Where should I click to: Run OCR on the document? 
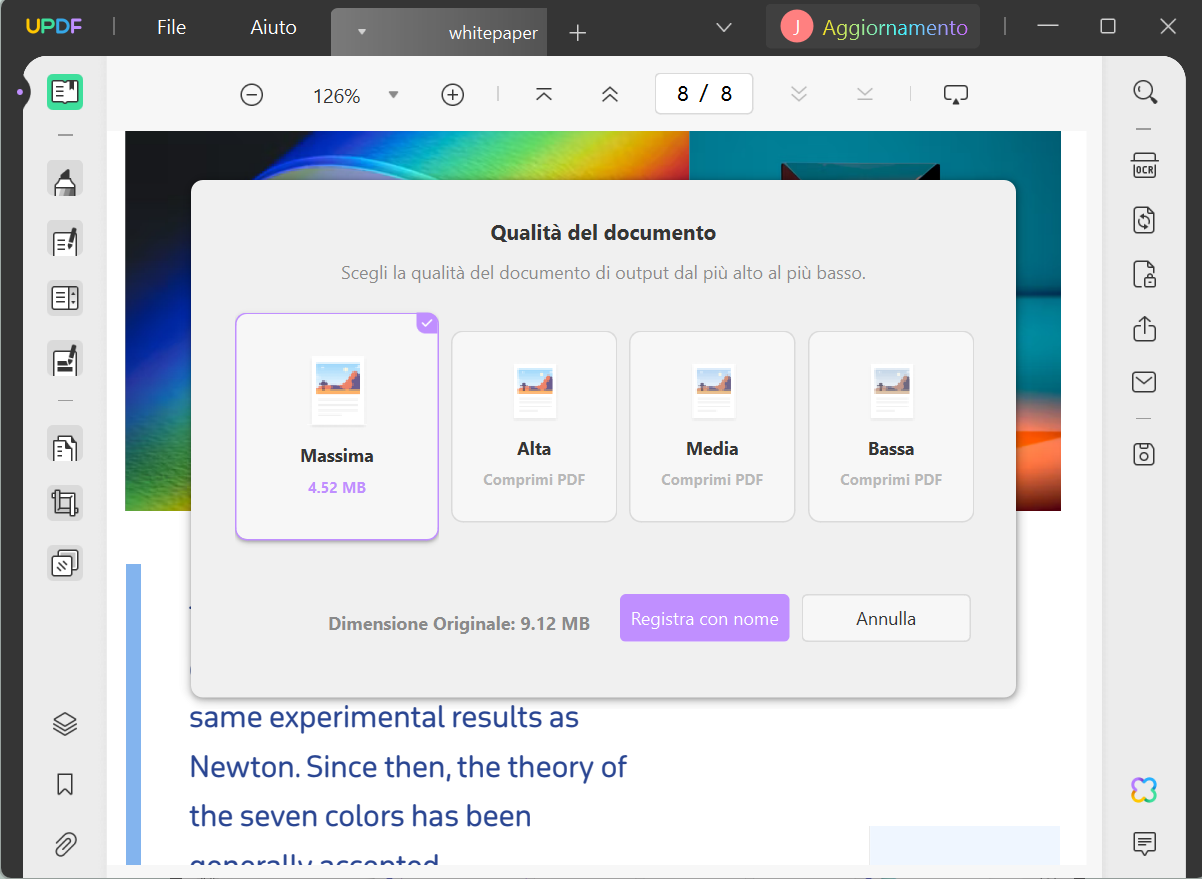(1143, 165)
